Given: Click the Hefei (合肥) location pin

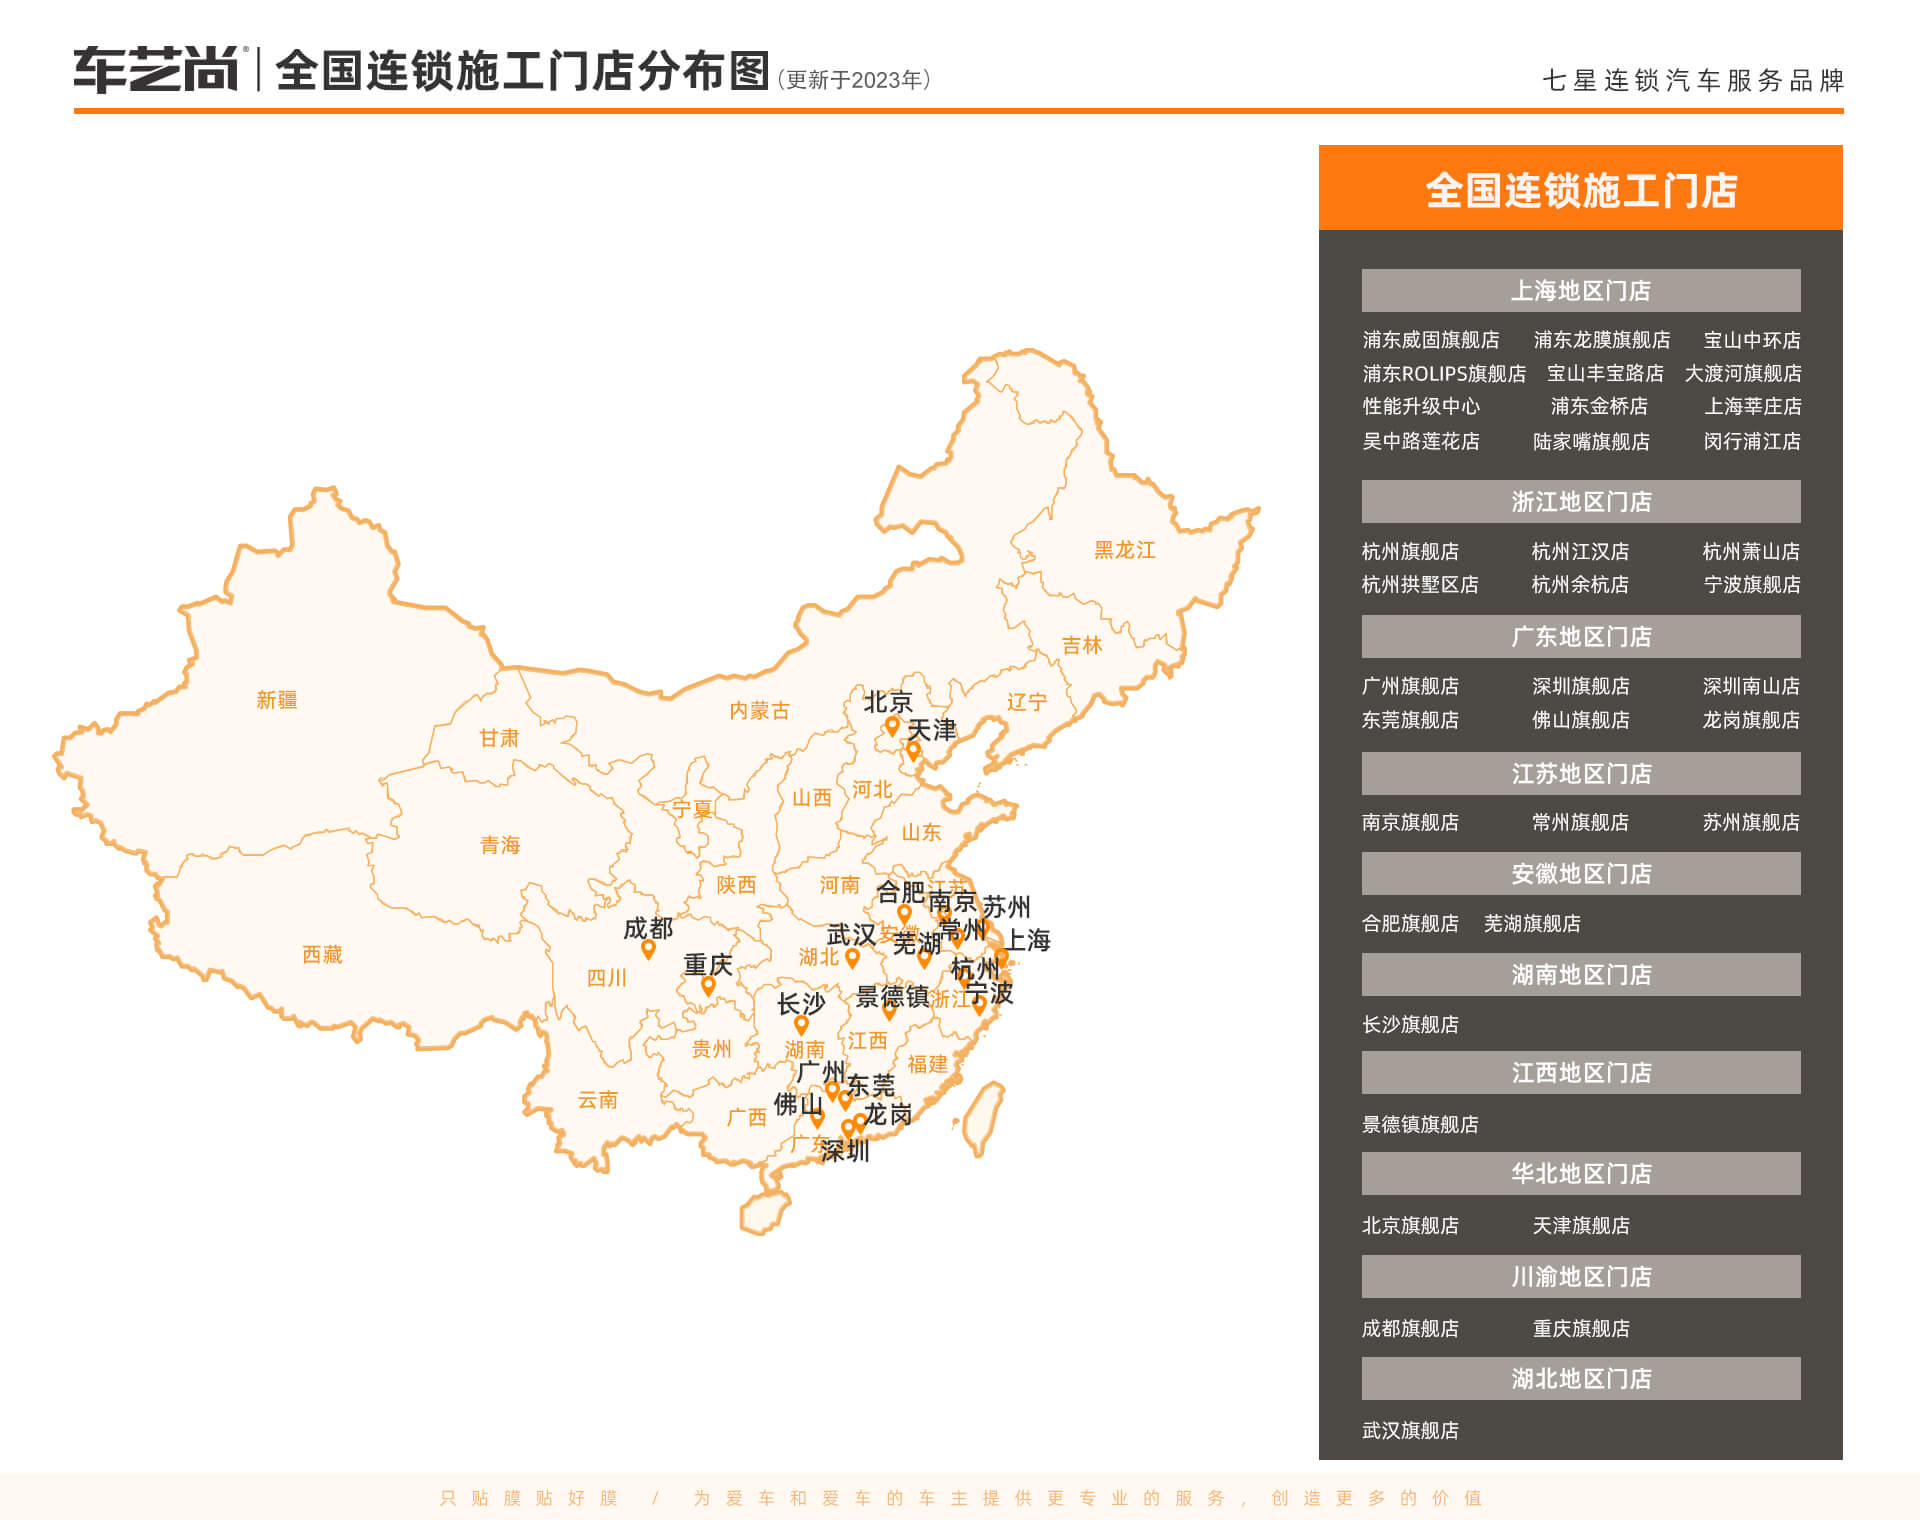Looking at the screenshot, I should tap(904, 913).
